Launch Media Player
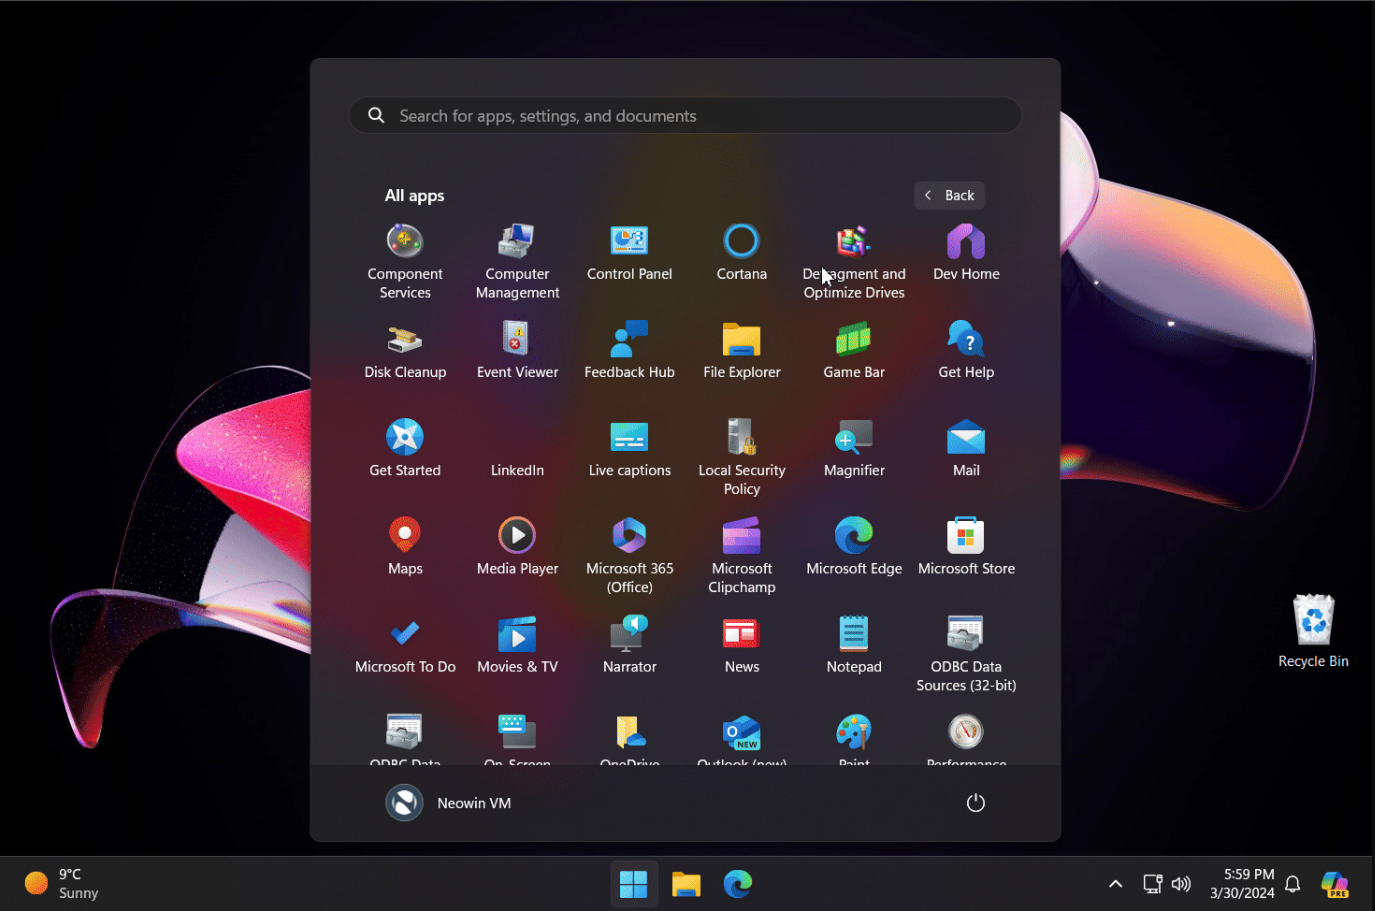 click(517, 546)
